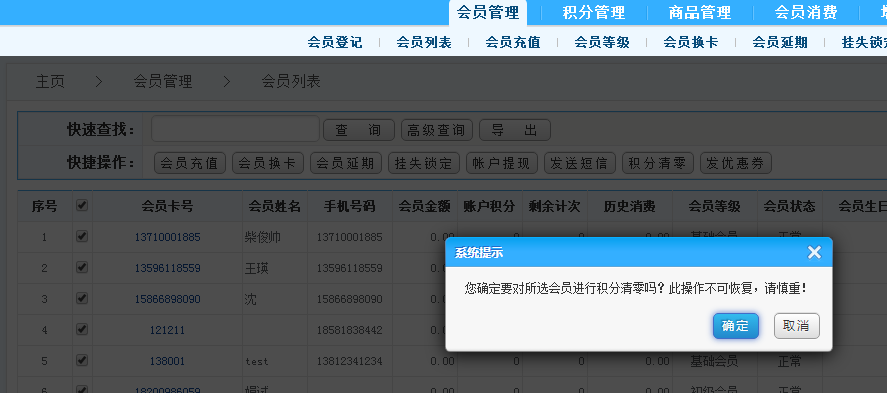
Task: Click the 剩余计次 column header
Action: tap(554, 206)
